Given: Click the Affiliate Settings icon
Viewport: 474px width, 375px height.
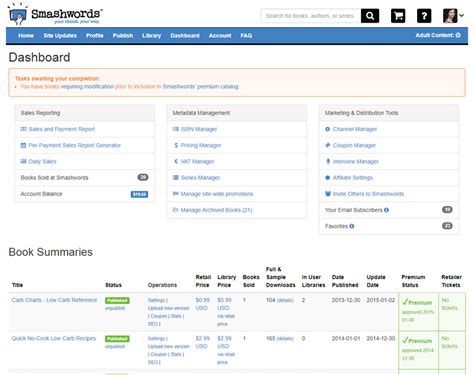Looking at the screenshot, I should 328,178.
